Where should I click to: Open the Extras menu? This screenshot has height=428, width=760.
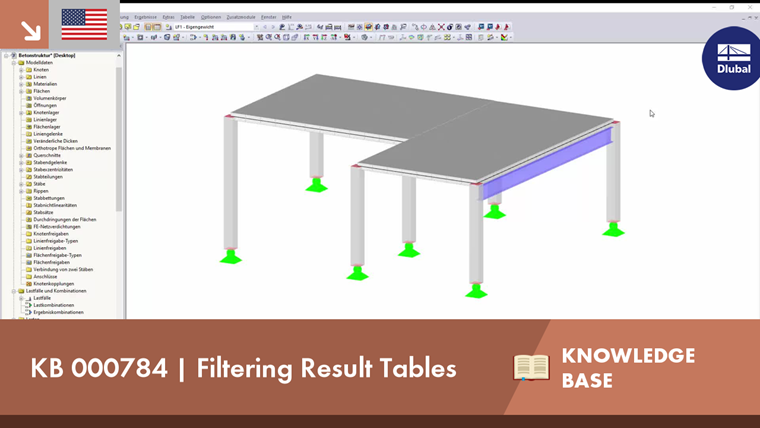pos(168,17)
